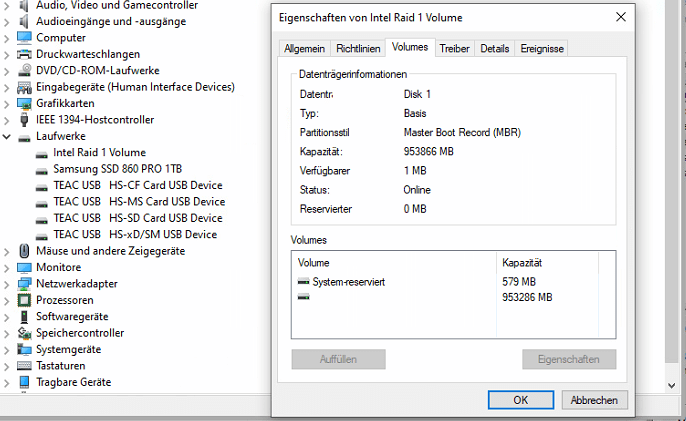686x421 pixels.
Task: Click the Auffüllen button
Action: pyautogui.click(x=339, y=359)
